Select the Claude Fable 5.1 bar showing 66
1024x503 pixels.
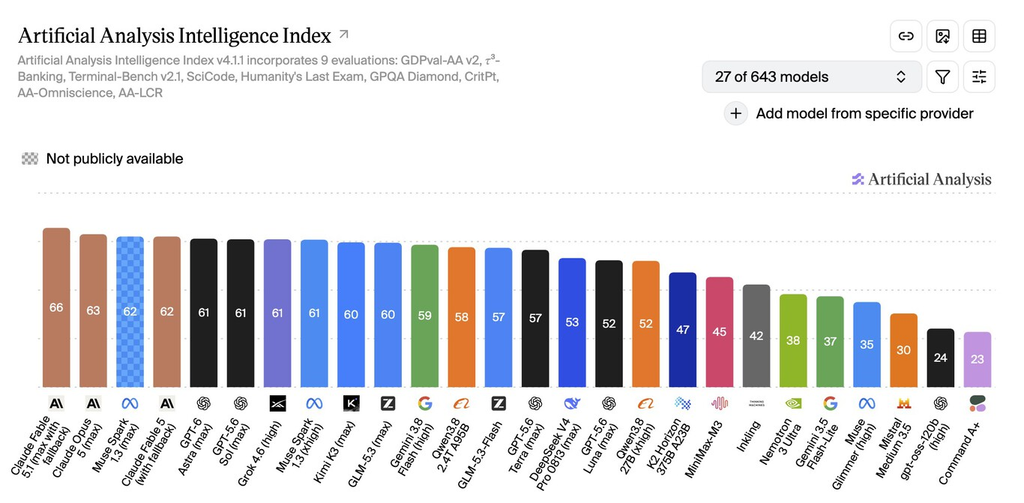tap(56, 308)
